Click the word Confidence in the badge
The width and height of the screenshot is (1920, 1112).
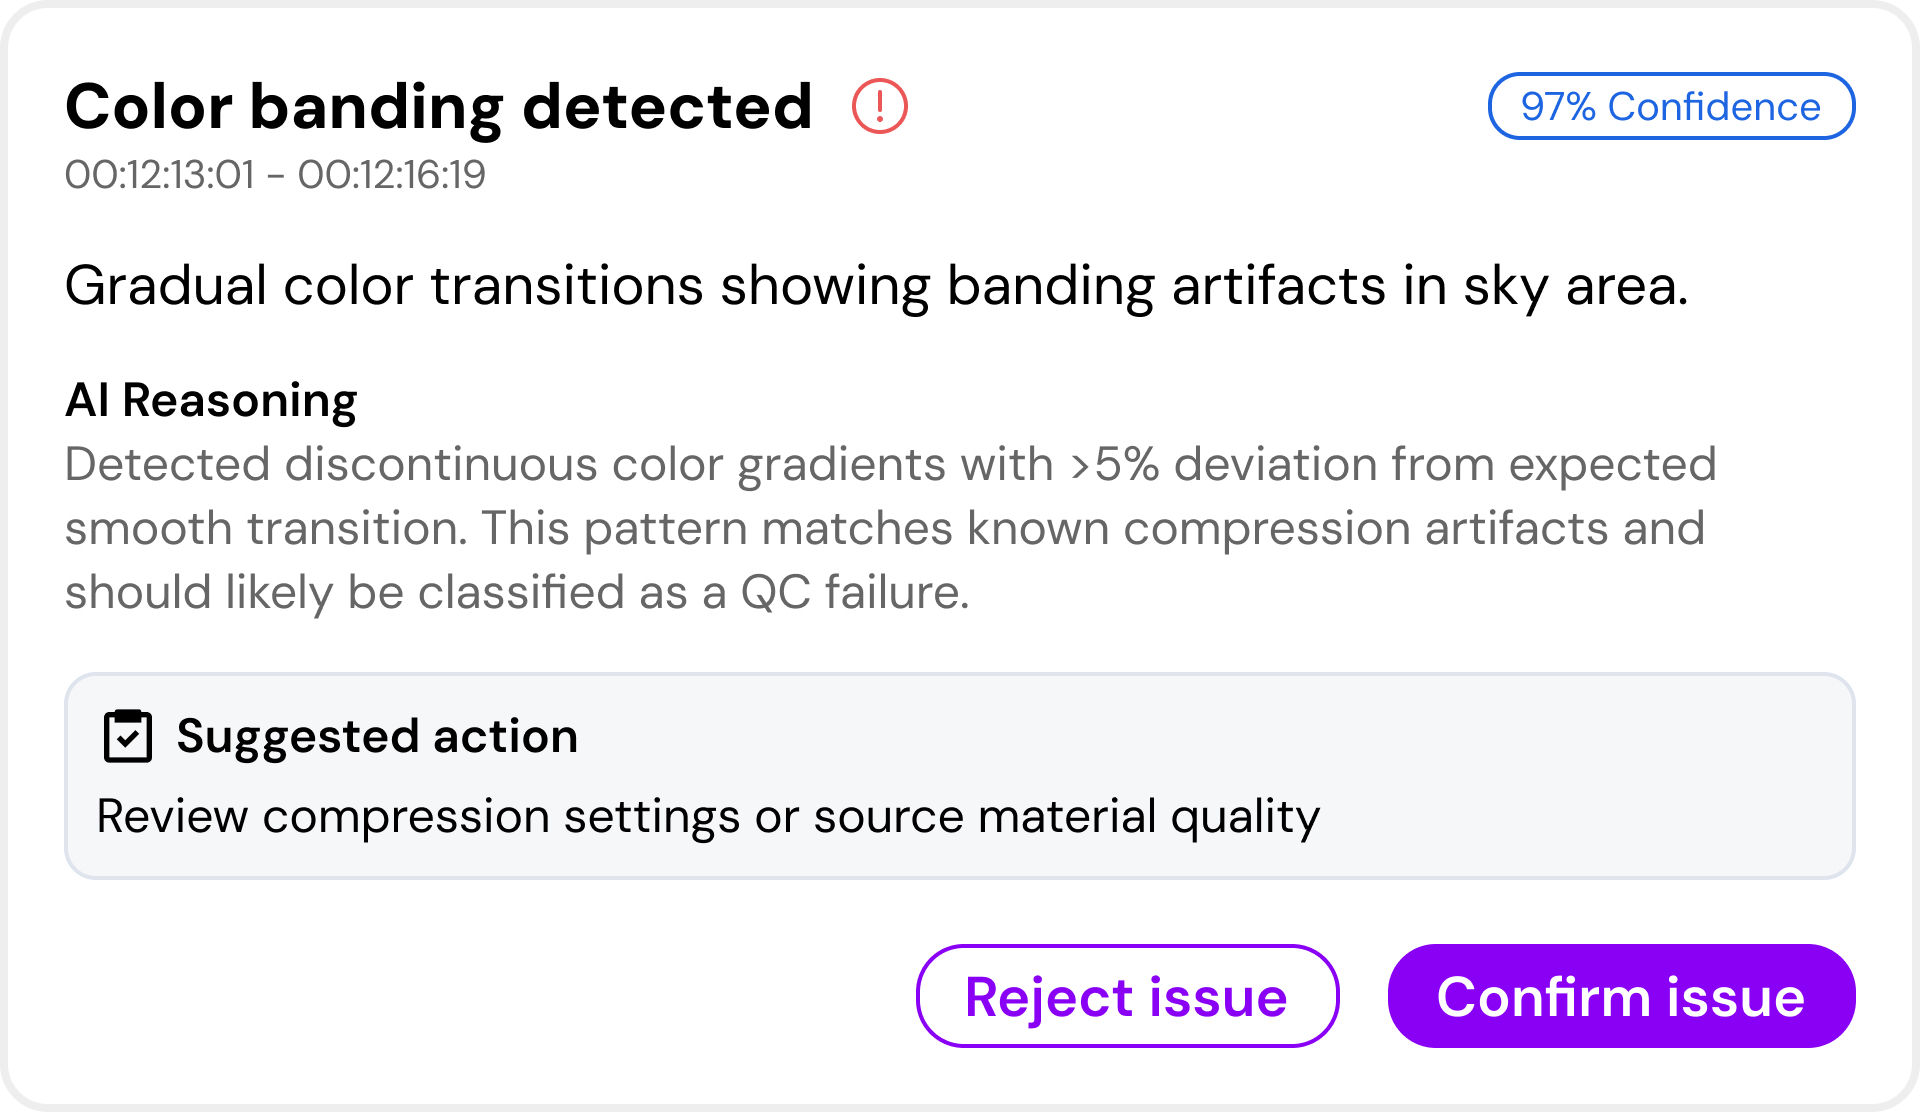coord(1714,107)
